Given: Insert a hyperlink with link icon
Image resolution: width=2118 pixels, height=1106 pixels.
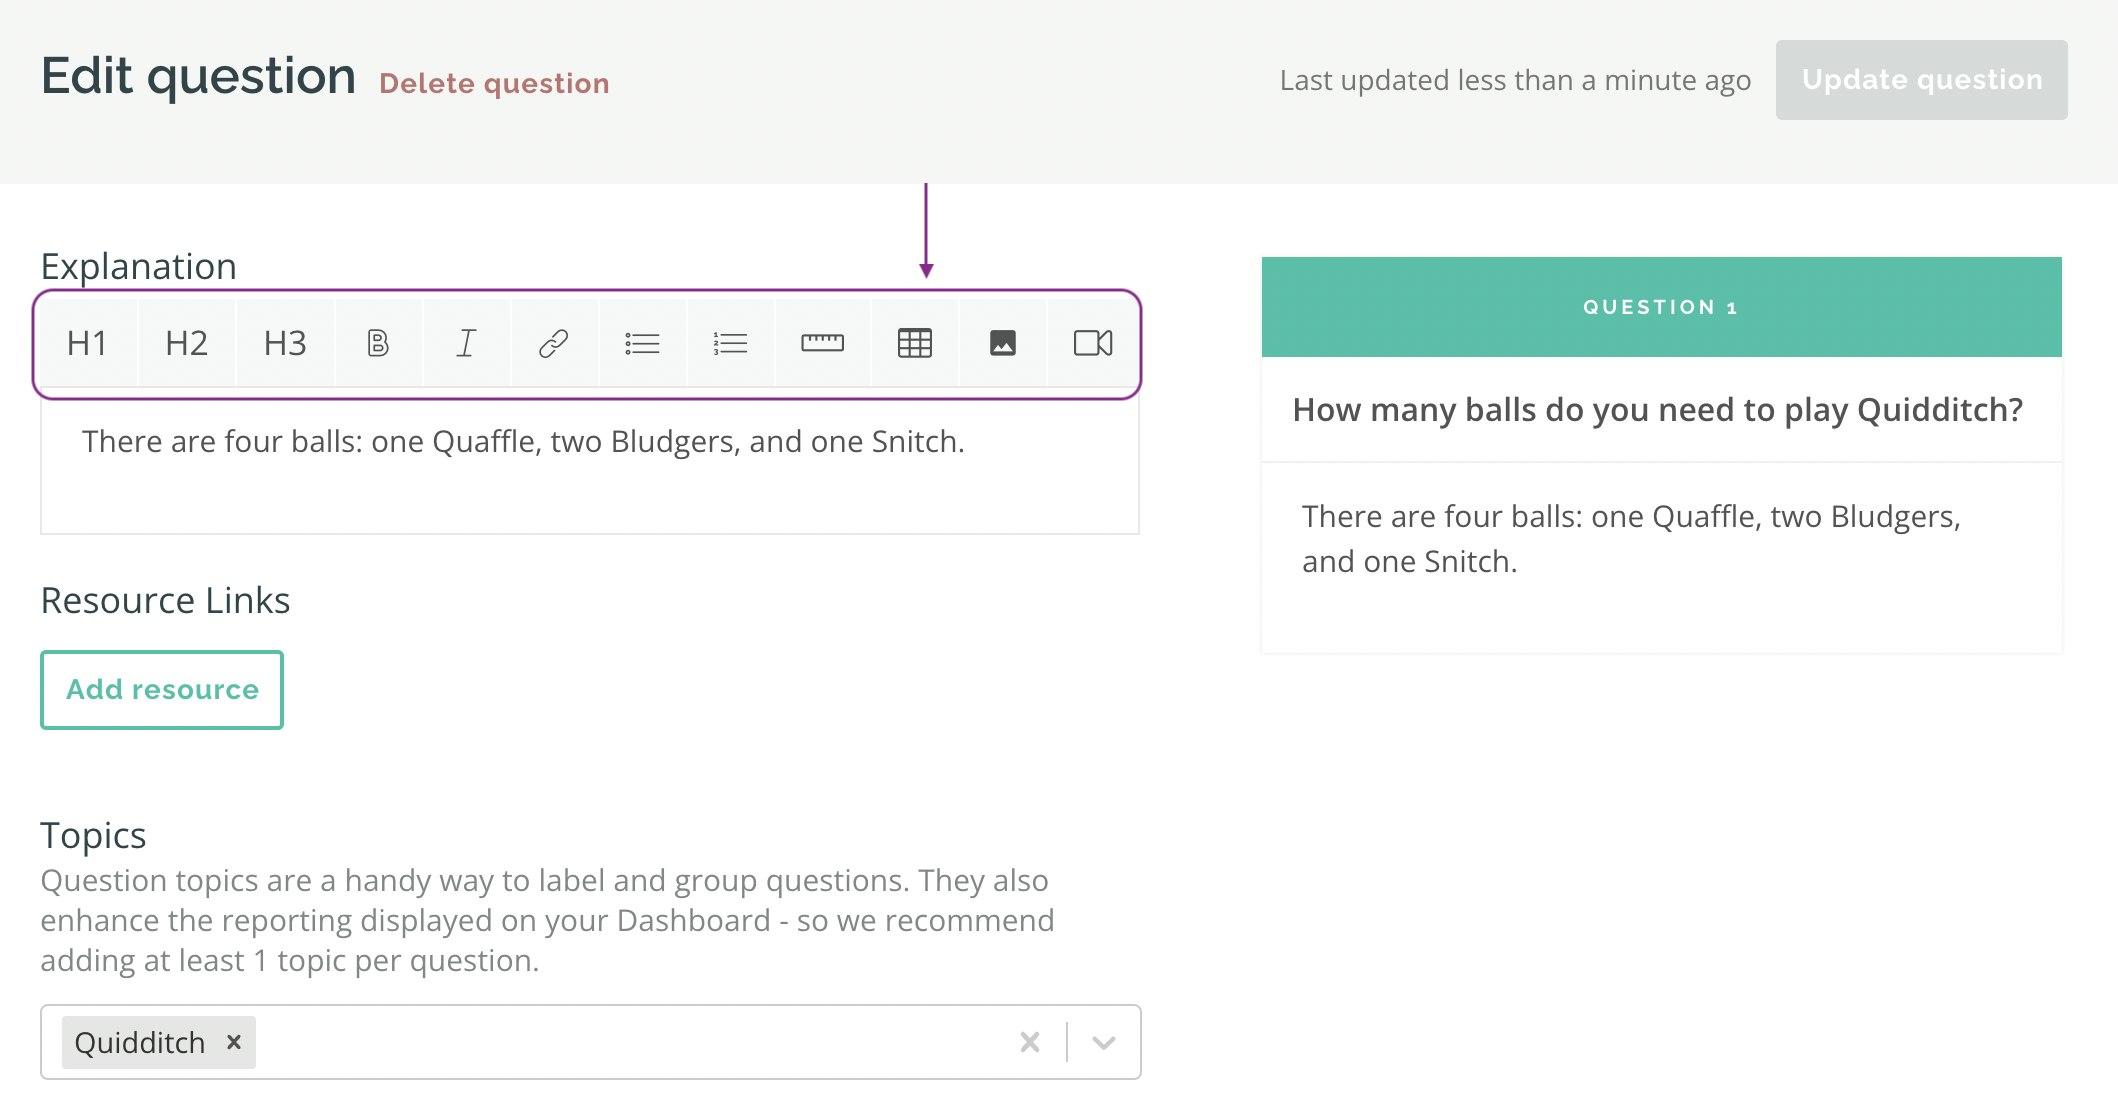Looking at the screenshot, I should pyautogui.click(x=553, y=344).
